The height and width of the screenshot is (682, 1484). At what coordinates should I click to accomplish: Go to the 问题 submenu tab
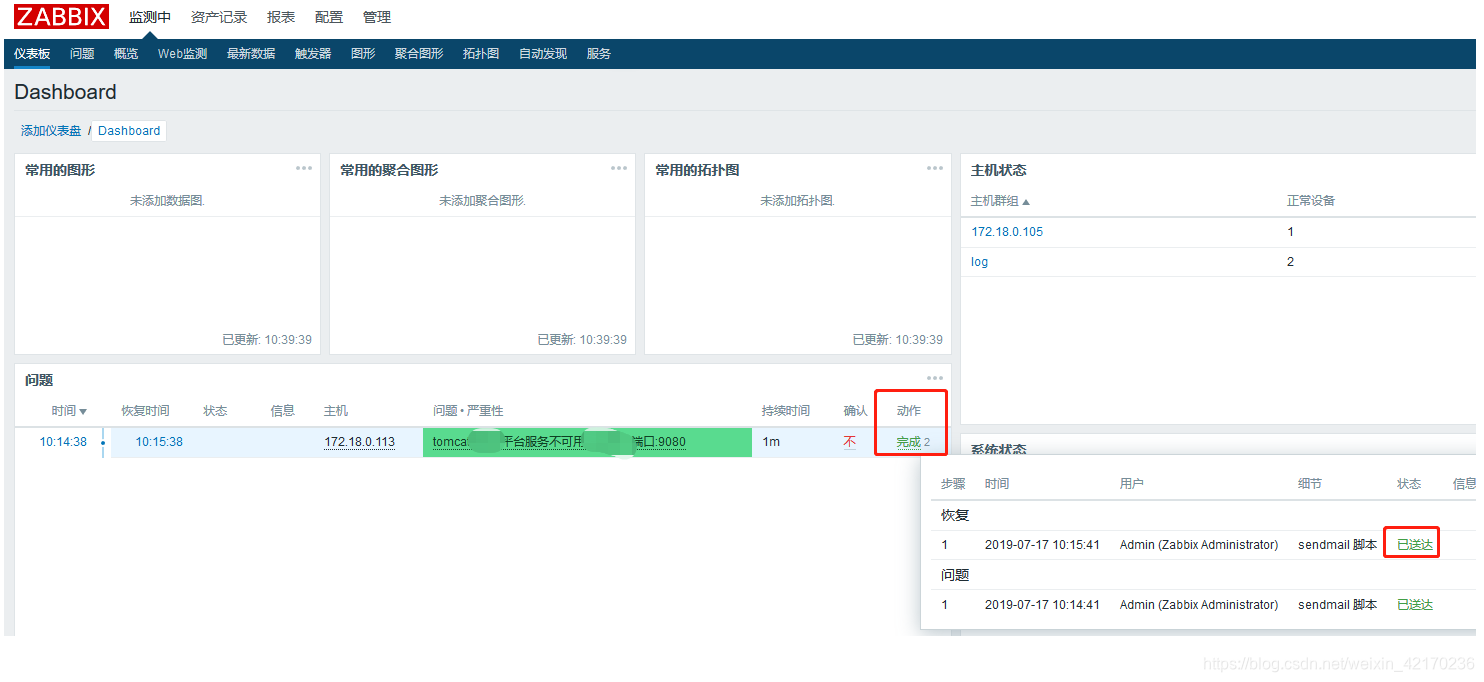coord(82,54)
